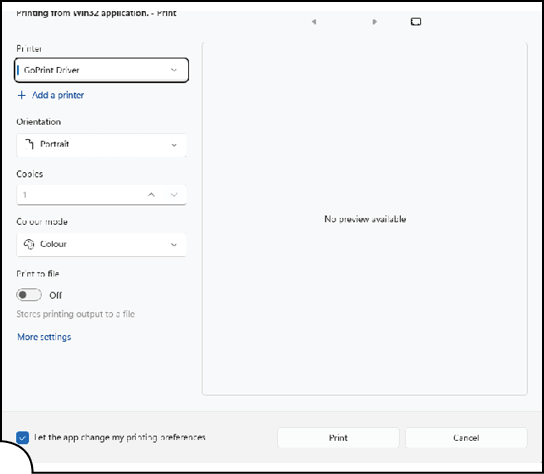Click the Cancel button
This screenshot has height=474, width=544.
(466, 438)
